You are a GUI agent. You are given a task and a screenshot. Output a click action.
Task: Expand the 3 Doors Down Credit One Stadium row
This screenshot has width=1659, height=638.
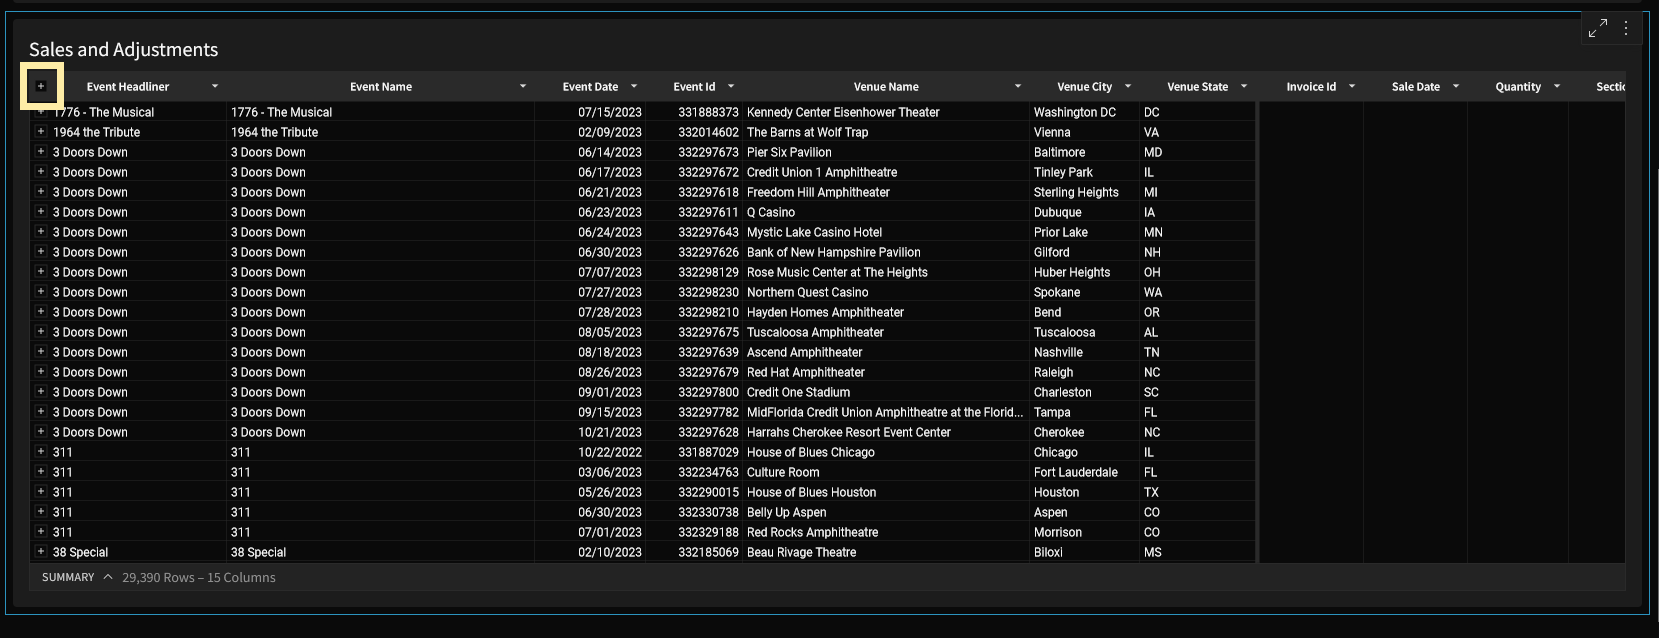click(41, 391)
